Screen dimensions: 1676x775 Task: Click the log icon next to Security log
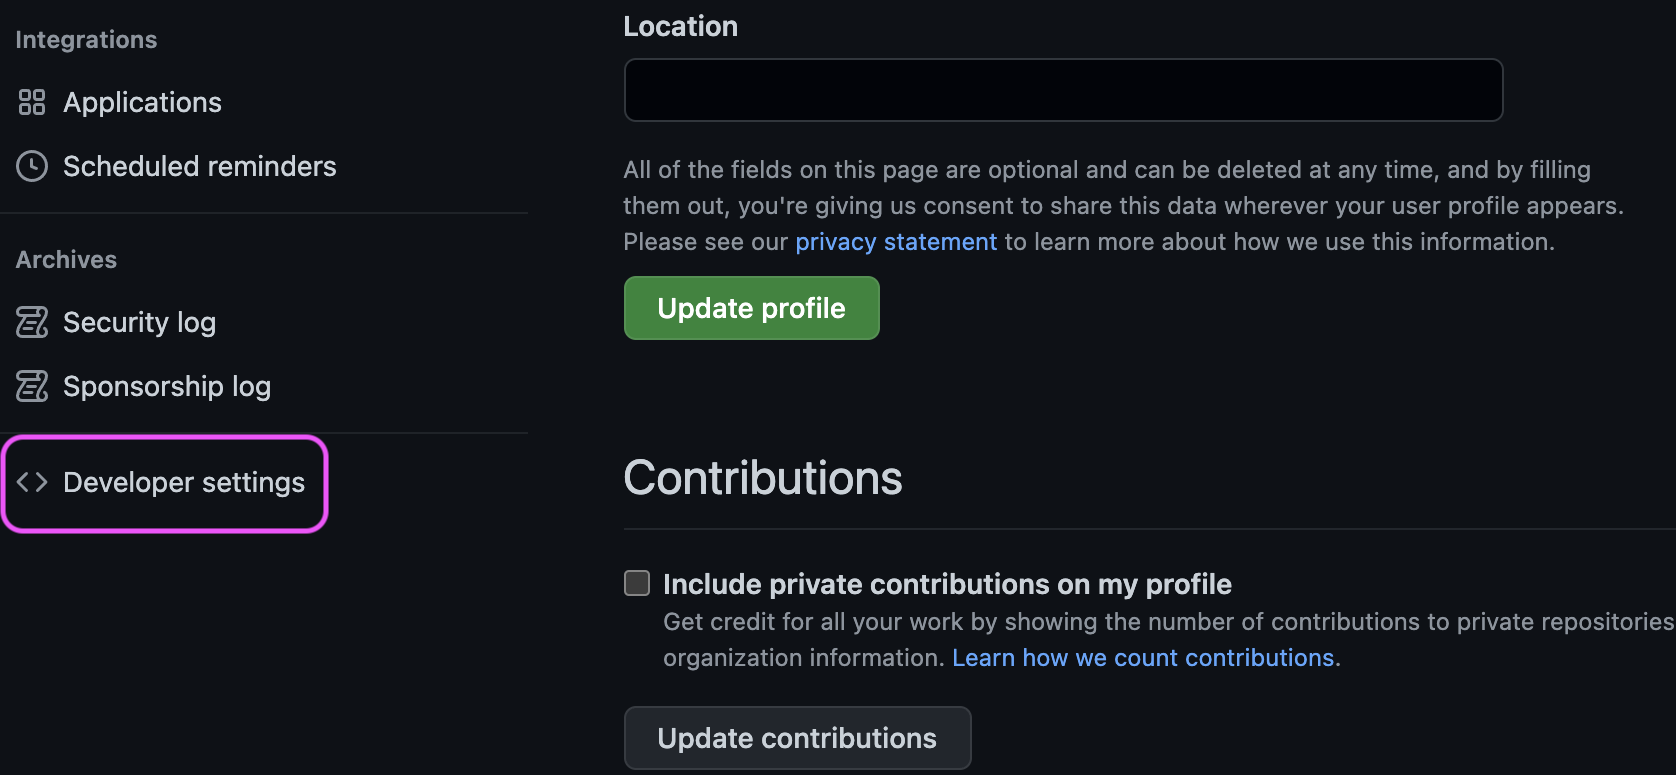coord(32,322)
